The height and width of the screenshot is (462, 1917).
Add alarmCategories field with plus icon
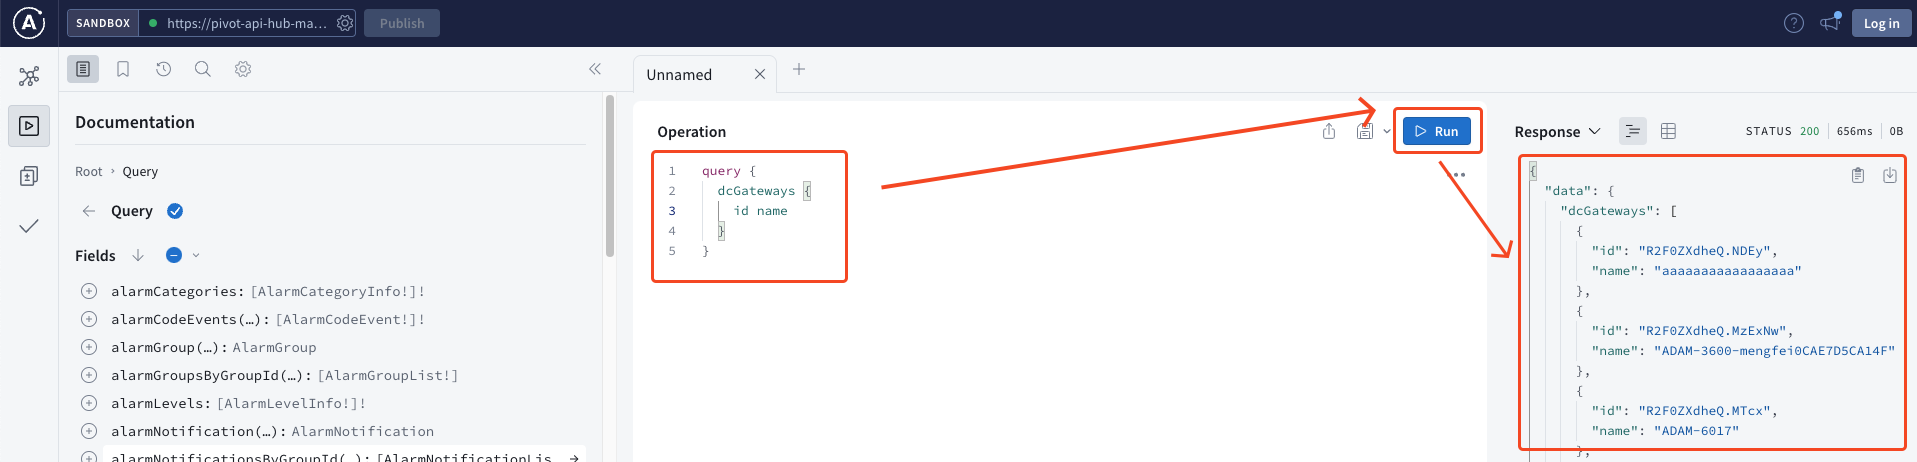click(x=89, y=291)
